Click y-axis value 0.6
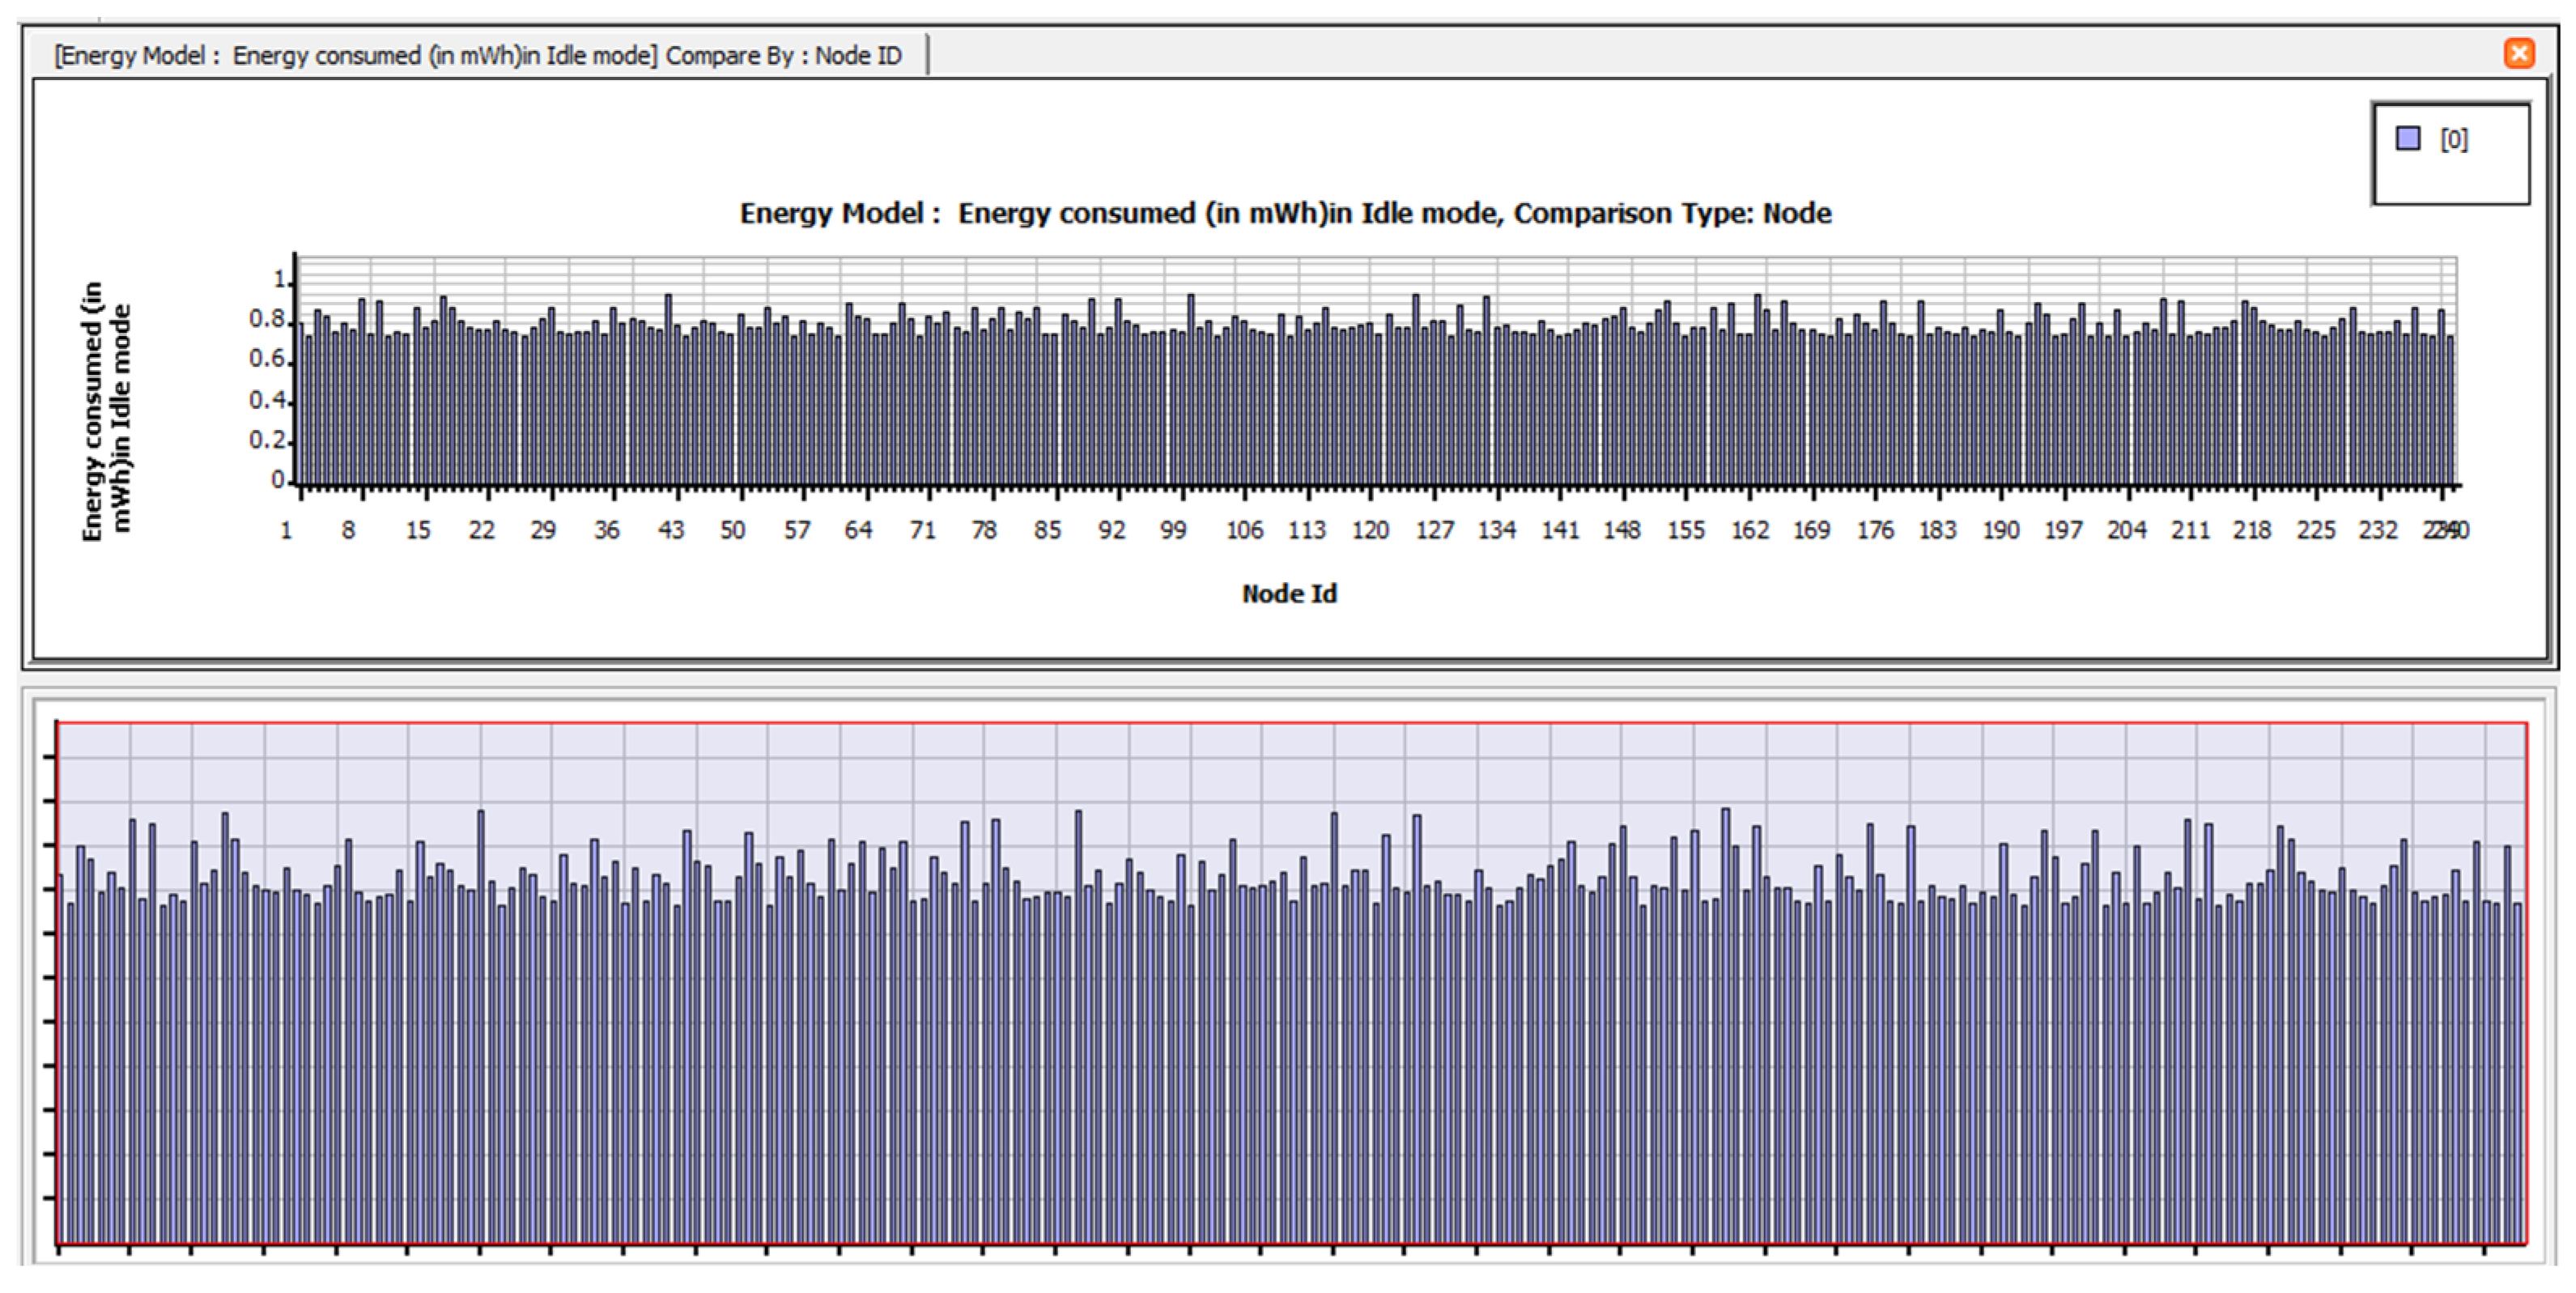This screenshot has height=1293, width=2576. click(x=267, y=359)
